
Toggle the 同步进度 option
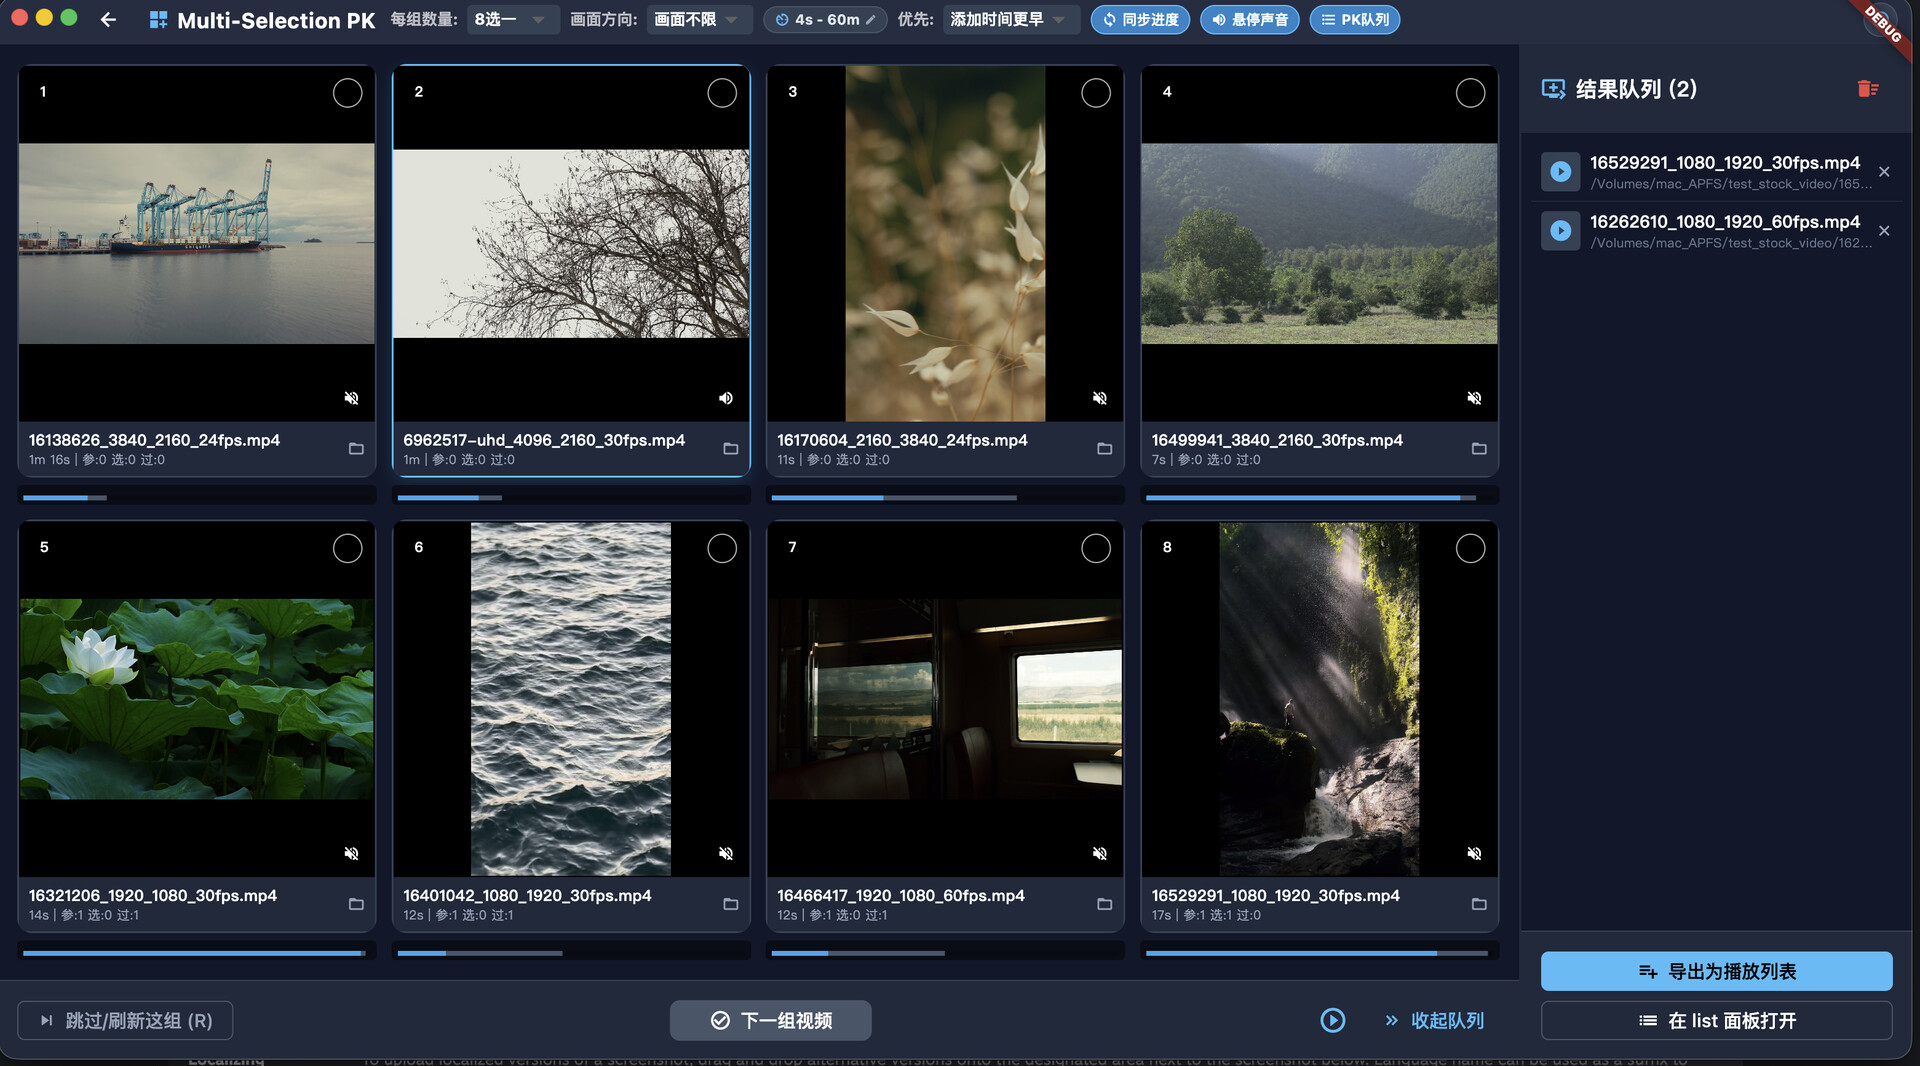tap(1140, 20)
